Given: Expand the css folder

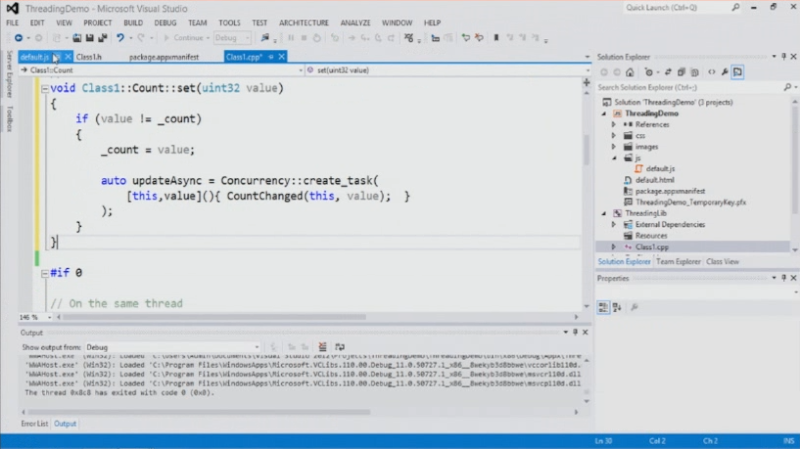Looking at the screenshot, I should (614, 136).
